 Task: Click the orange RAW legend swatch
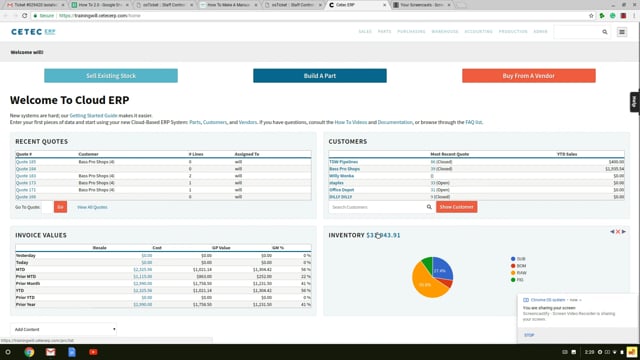pyautogui.click(x=513, y=273)
